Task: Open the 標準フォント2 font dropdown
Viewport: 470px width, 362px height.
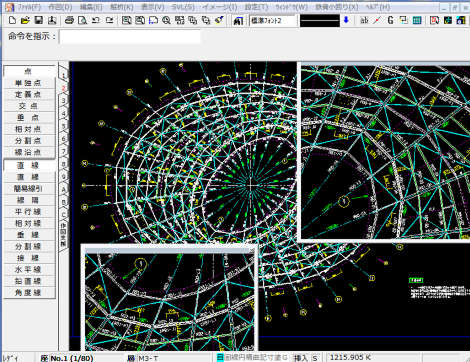Action: (x=273, y=21)
